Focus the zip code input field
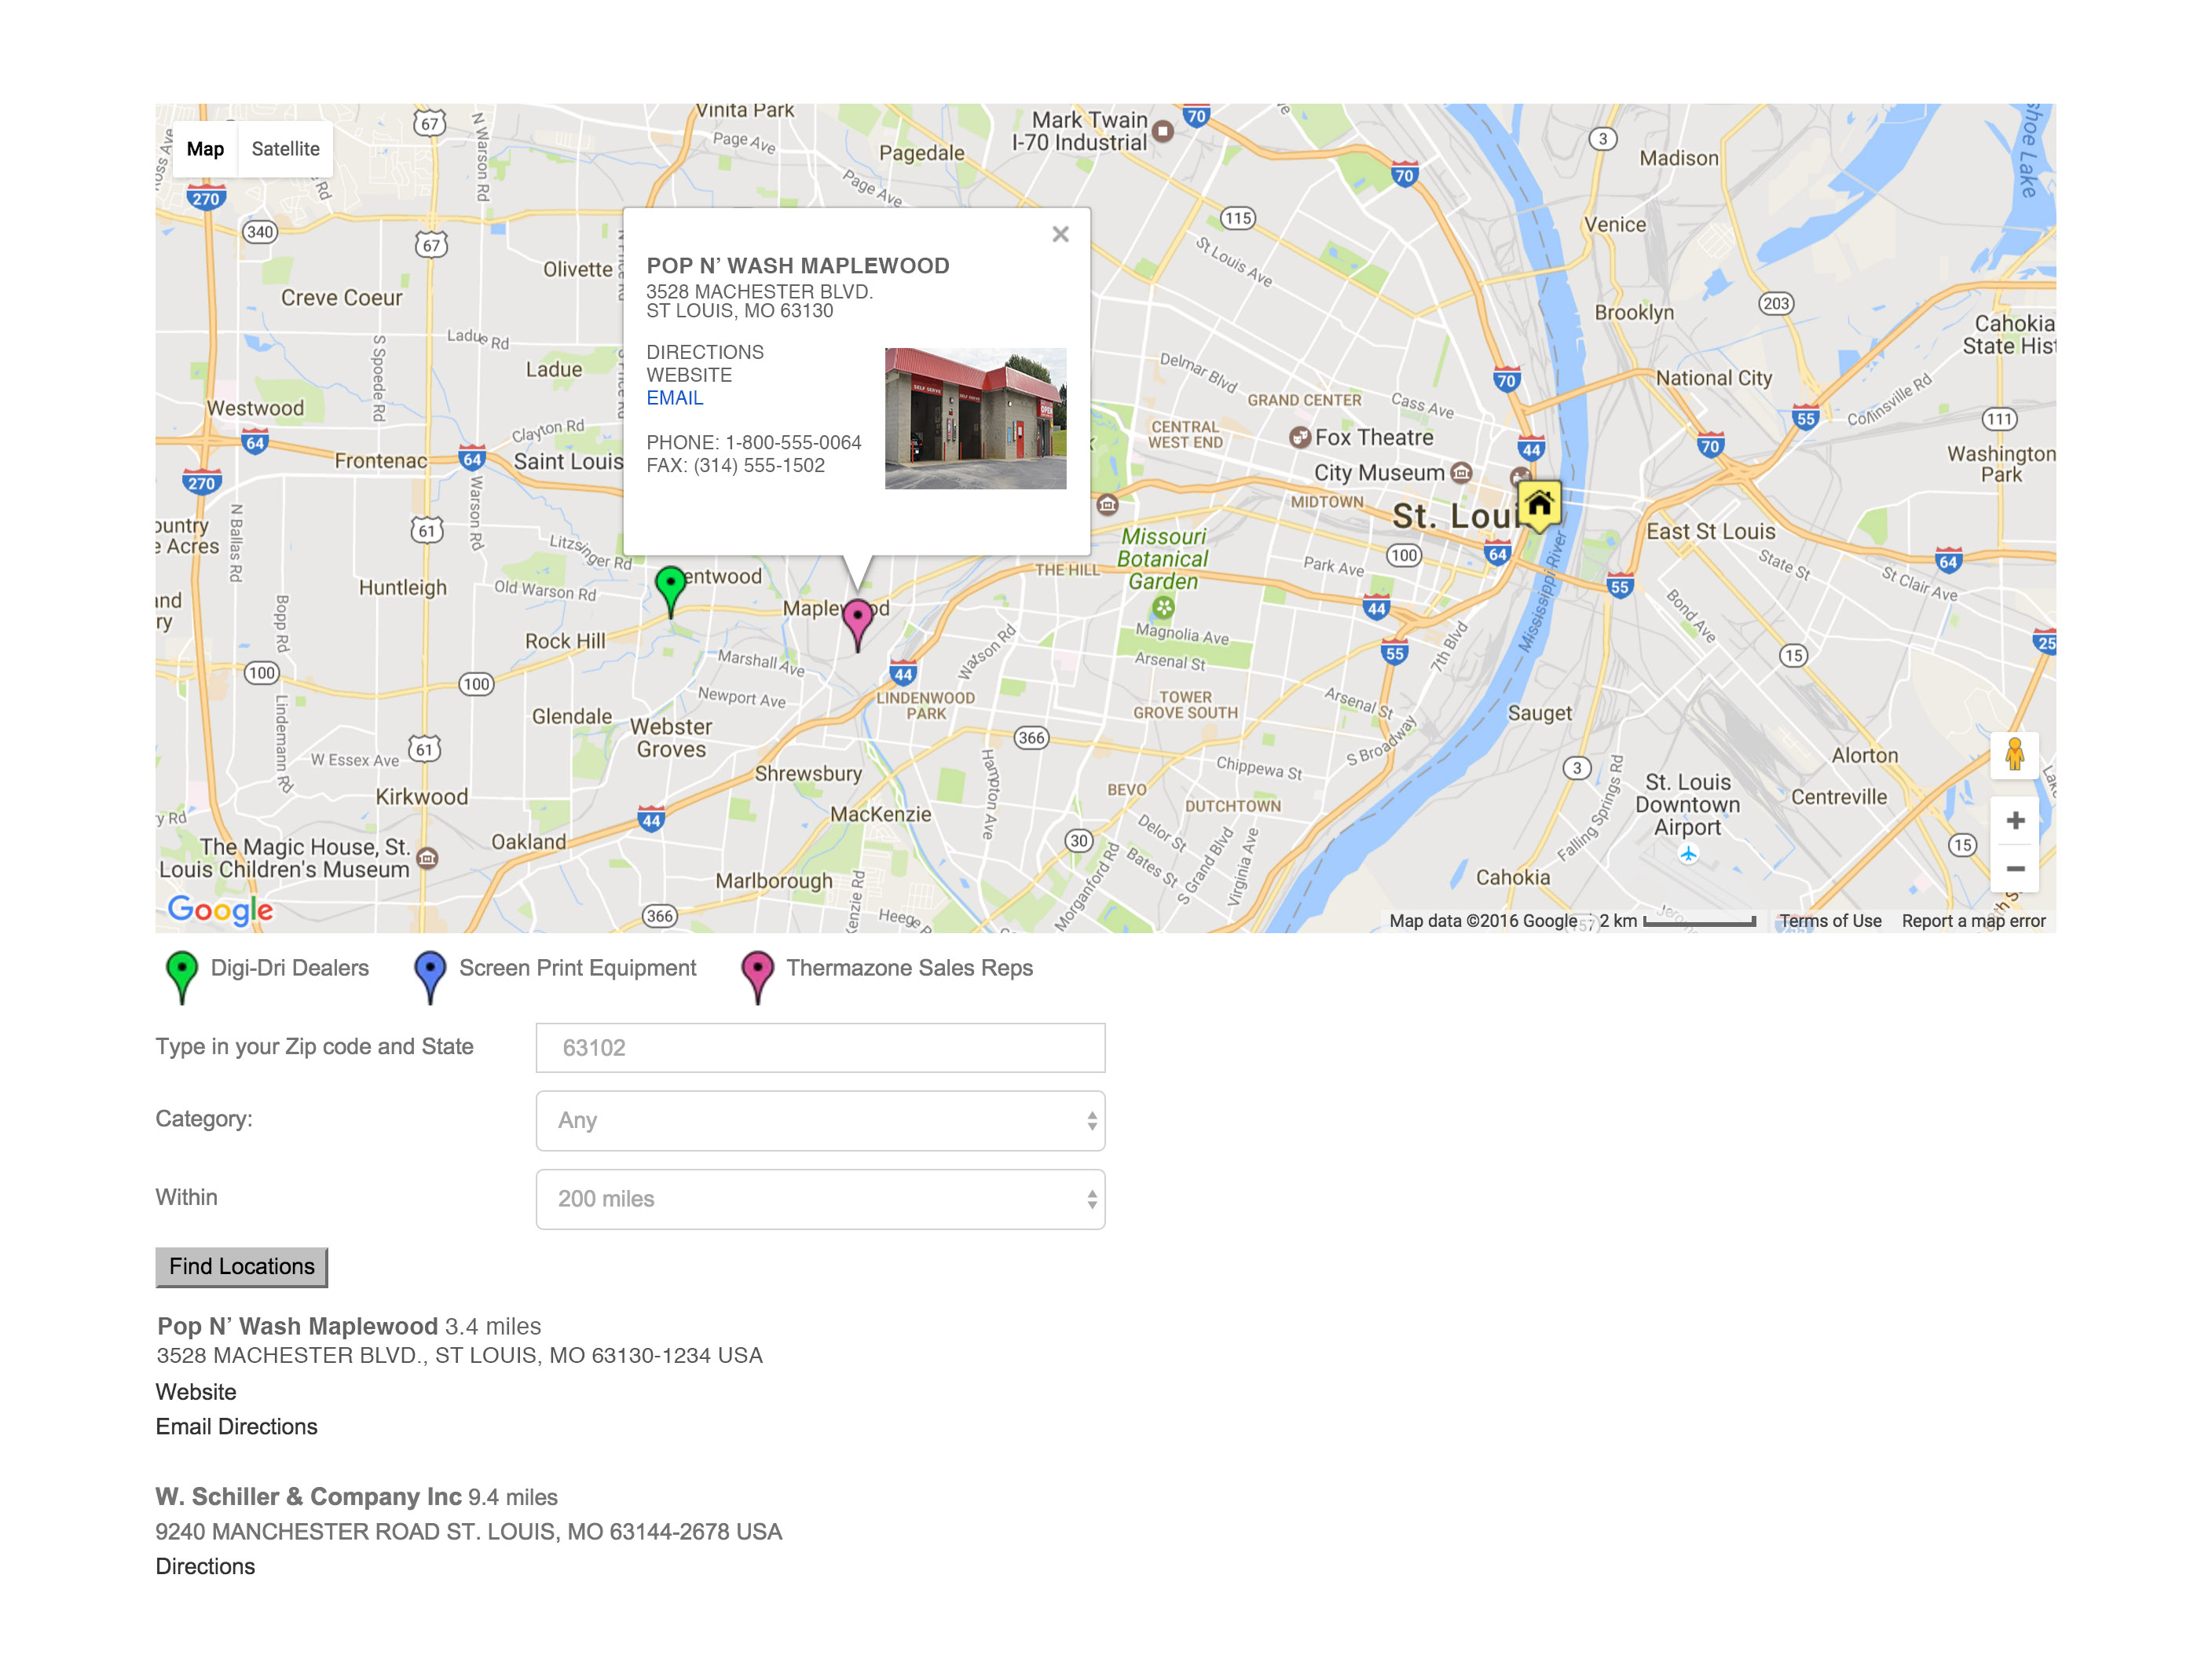This screenshot has height=1670, width=2212. click(x=820, y=1047)
